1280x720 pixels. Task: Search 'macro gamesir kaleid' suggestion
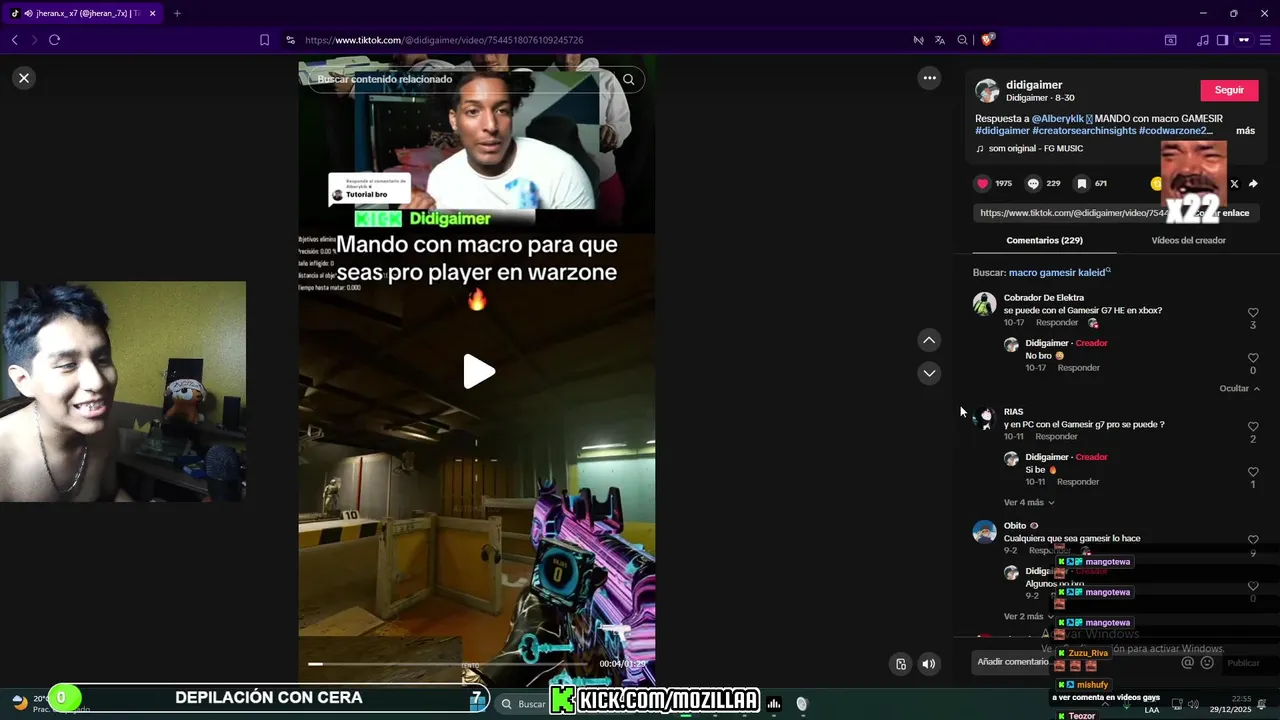pos(1059,273)
